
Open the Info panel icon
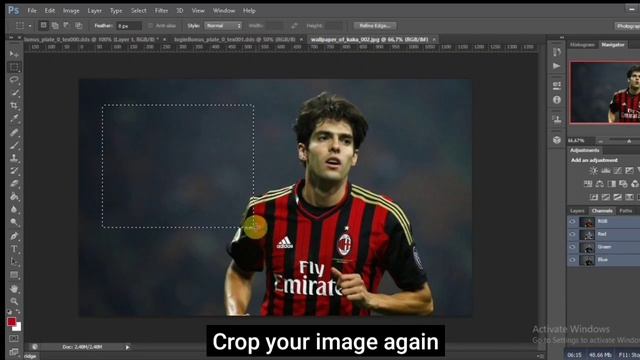point(557,100)
